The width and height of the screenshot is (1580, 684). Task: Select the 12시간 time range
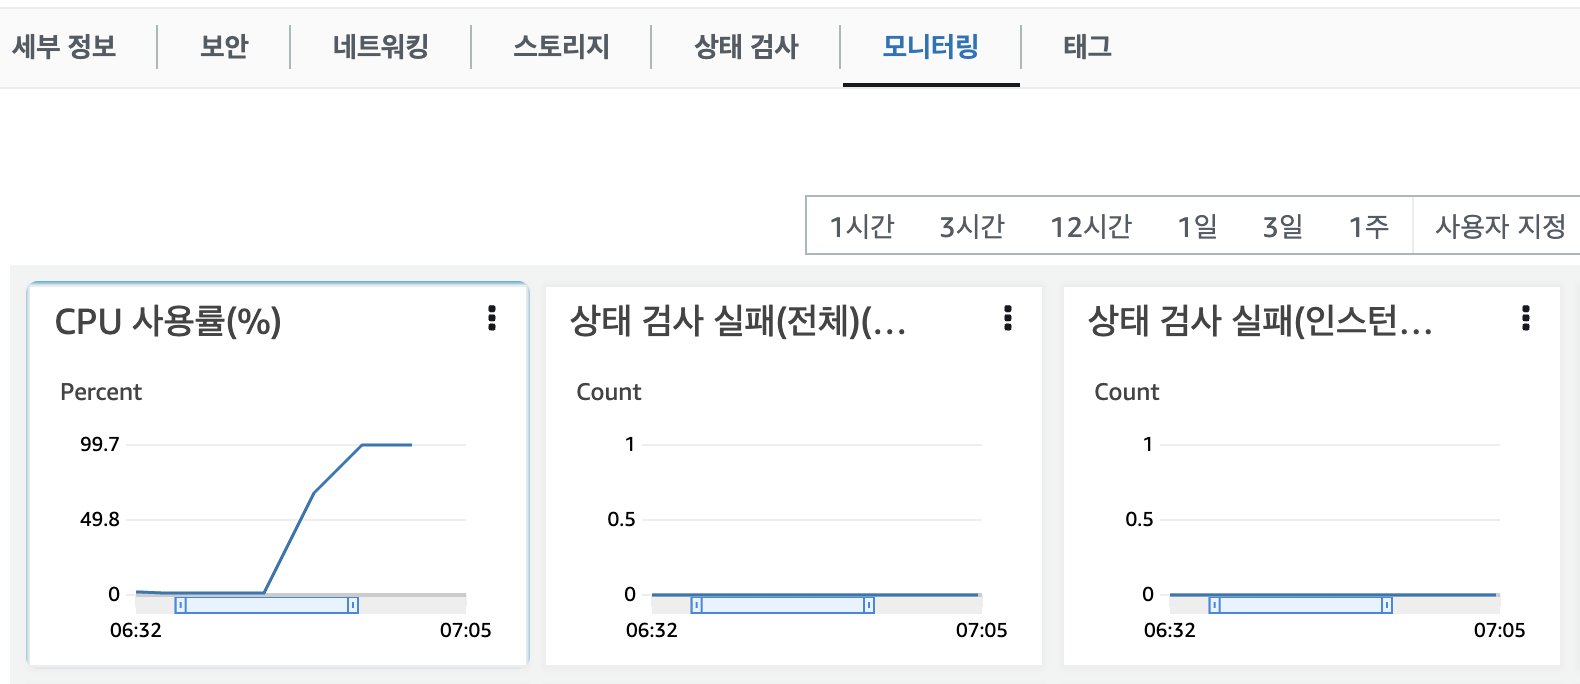click(x=1090, y=227)
